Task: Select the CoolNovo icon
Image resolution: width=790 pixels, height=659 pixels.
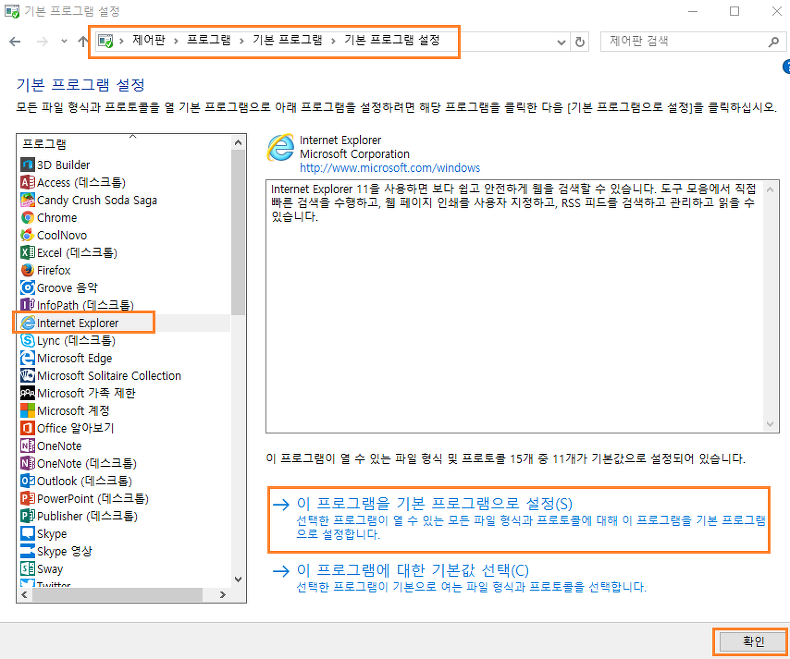Action: 27,235
